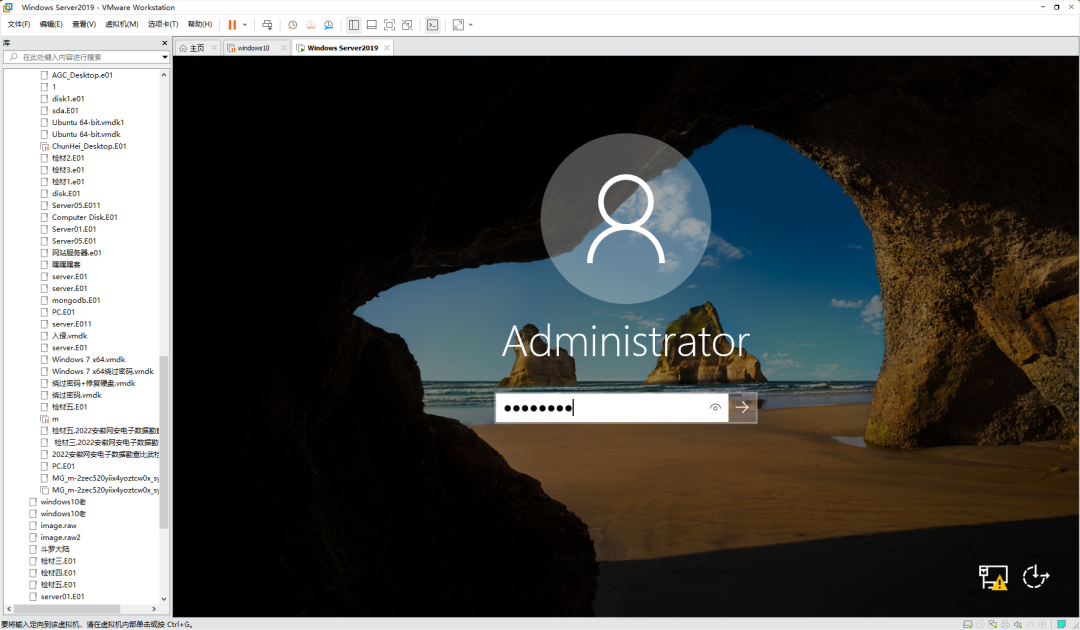Close the 主页 home tab
This screenshot has width=1080, height=630.
[x=214, y=48]
